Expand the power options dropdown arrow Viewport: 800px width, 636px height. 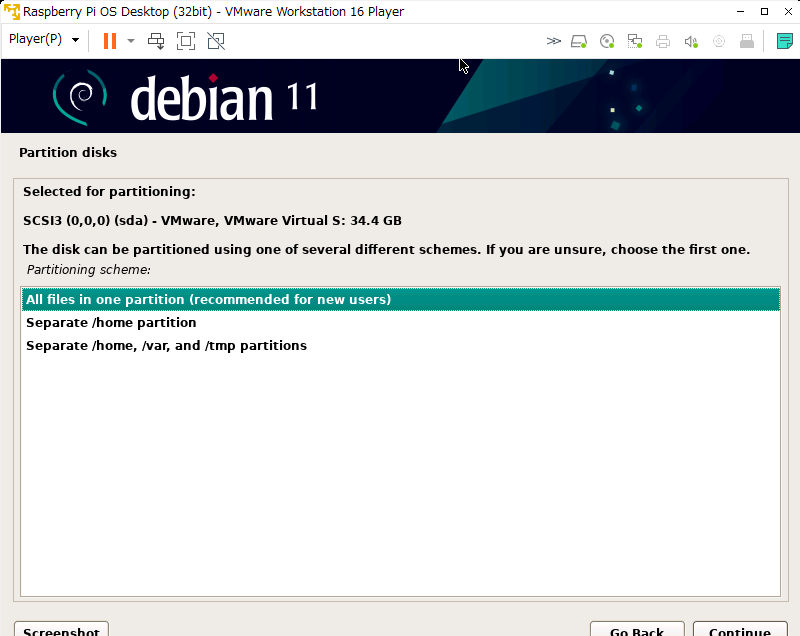pyautogui.click(x=131, y=41)
